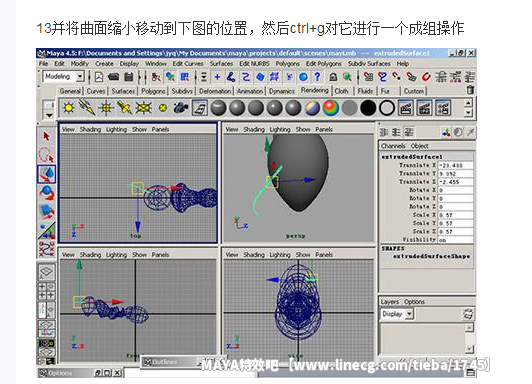The height and width of the screenshot is (384, 532).
Task: Pick the black shader swatch sphere
Action: pos(368,108)
